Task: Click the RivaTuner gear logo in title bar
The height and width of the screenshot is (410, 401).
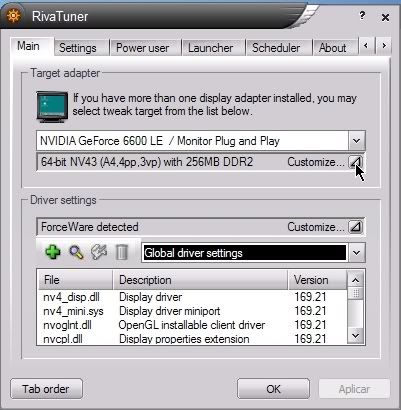Action: (13, 15)
